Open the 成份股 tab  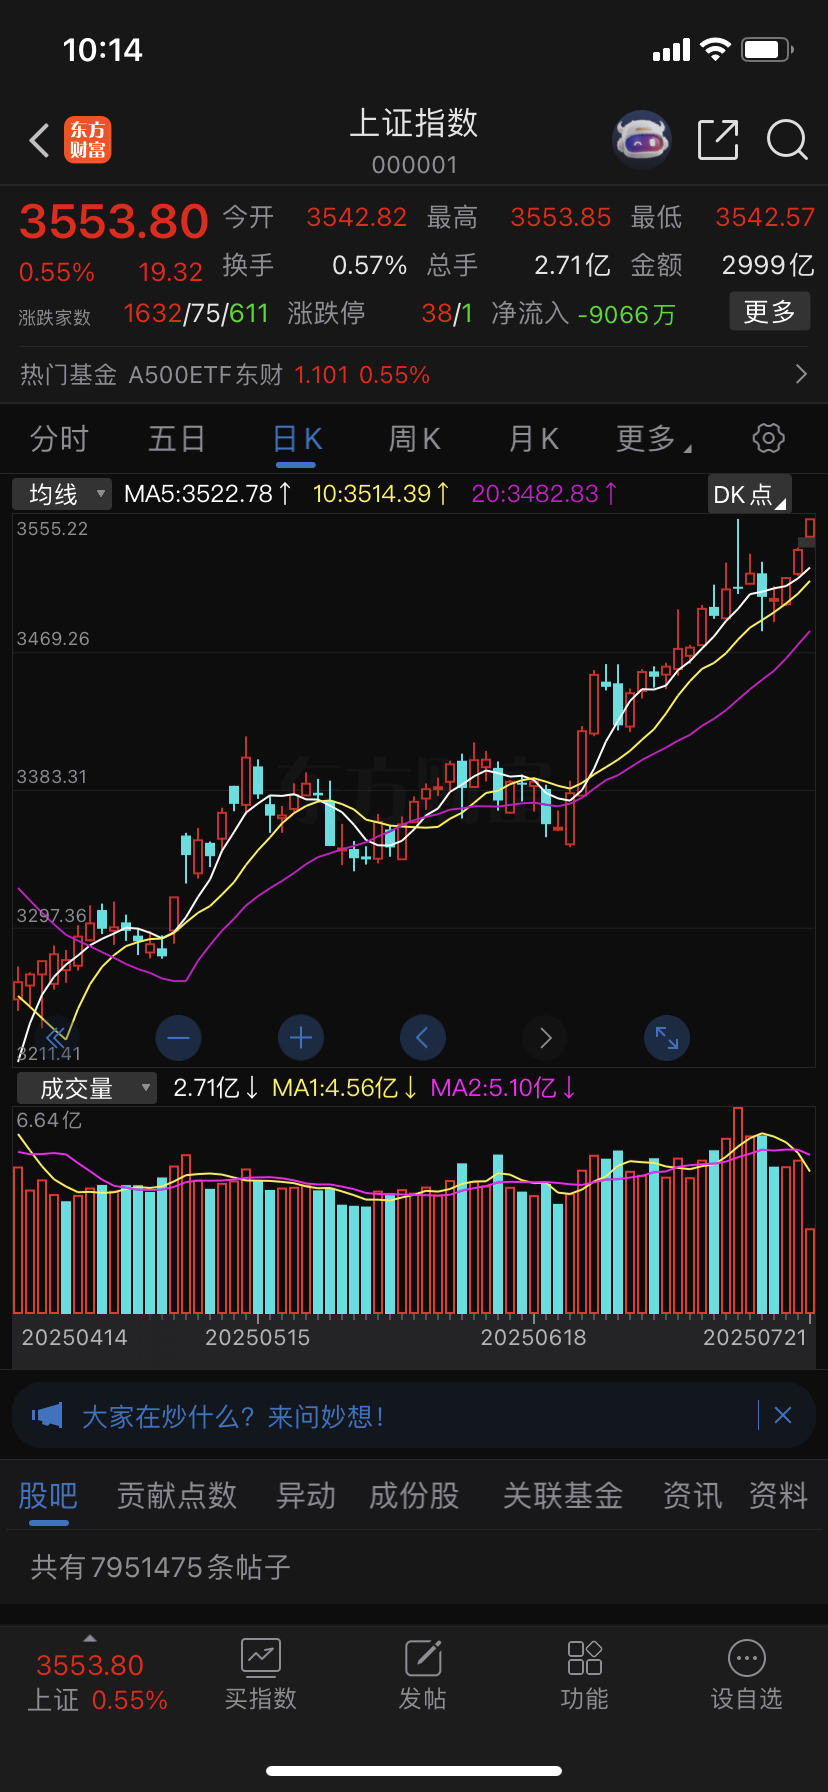pyautogui.click(x=414, y=1496)
